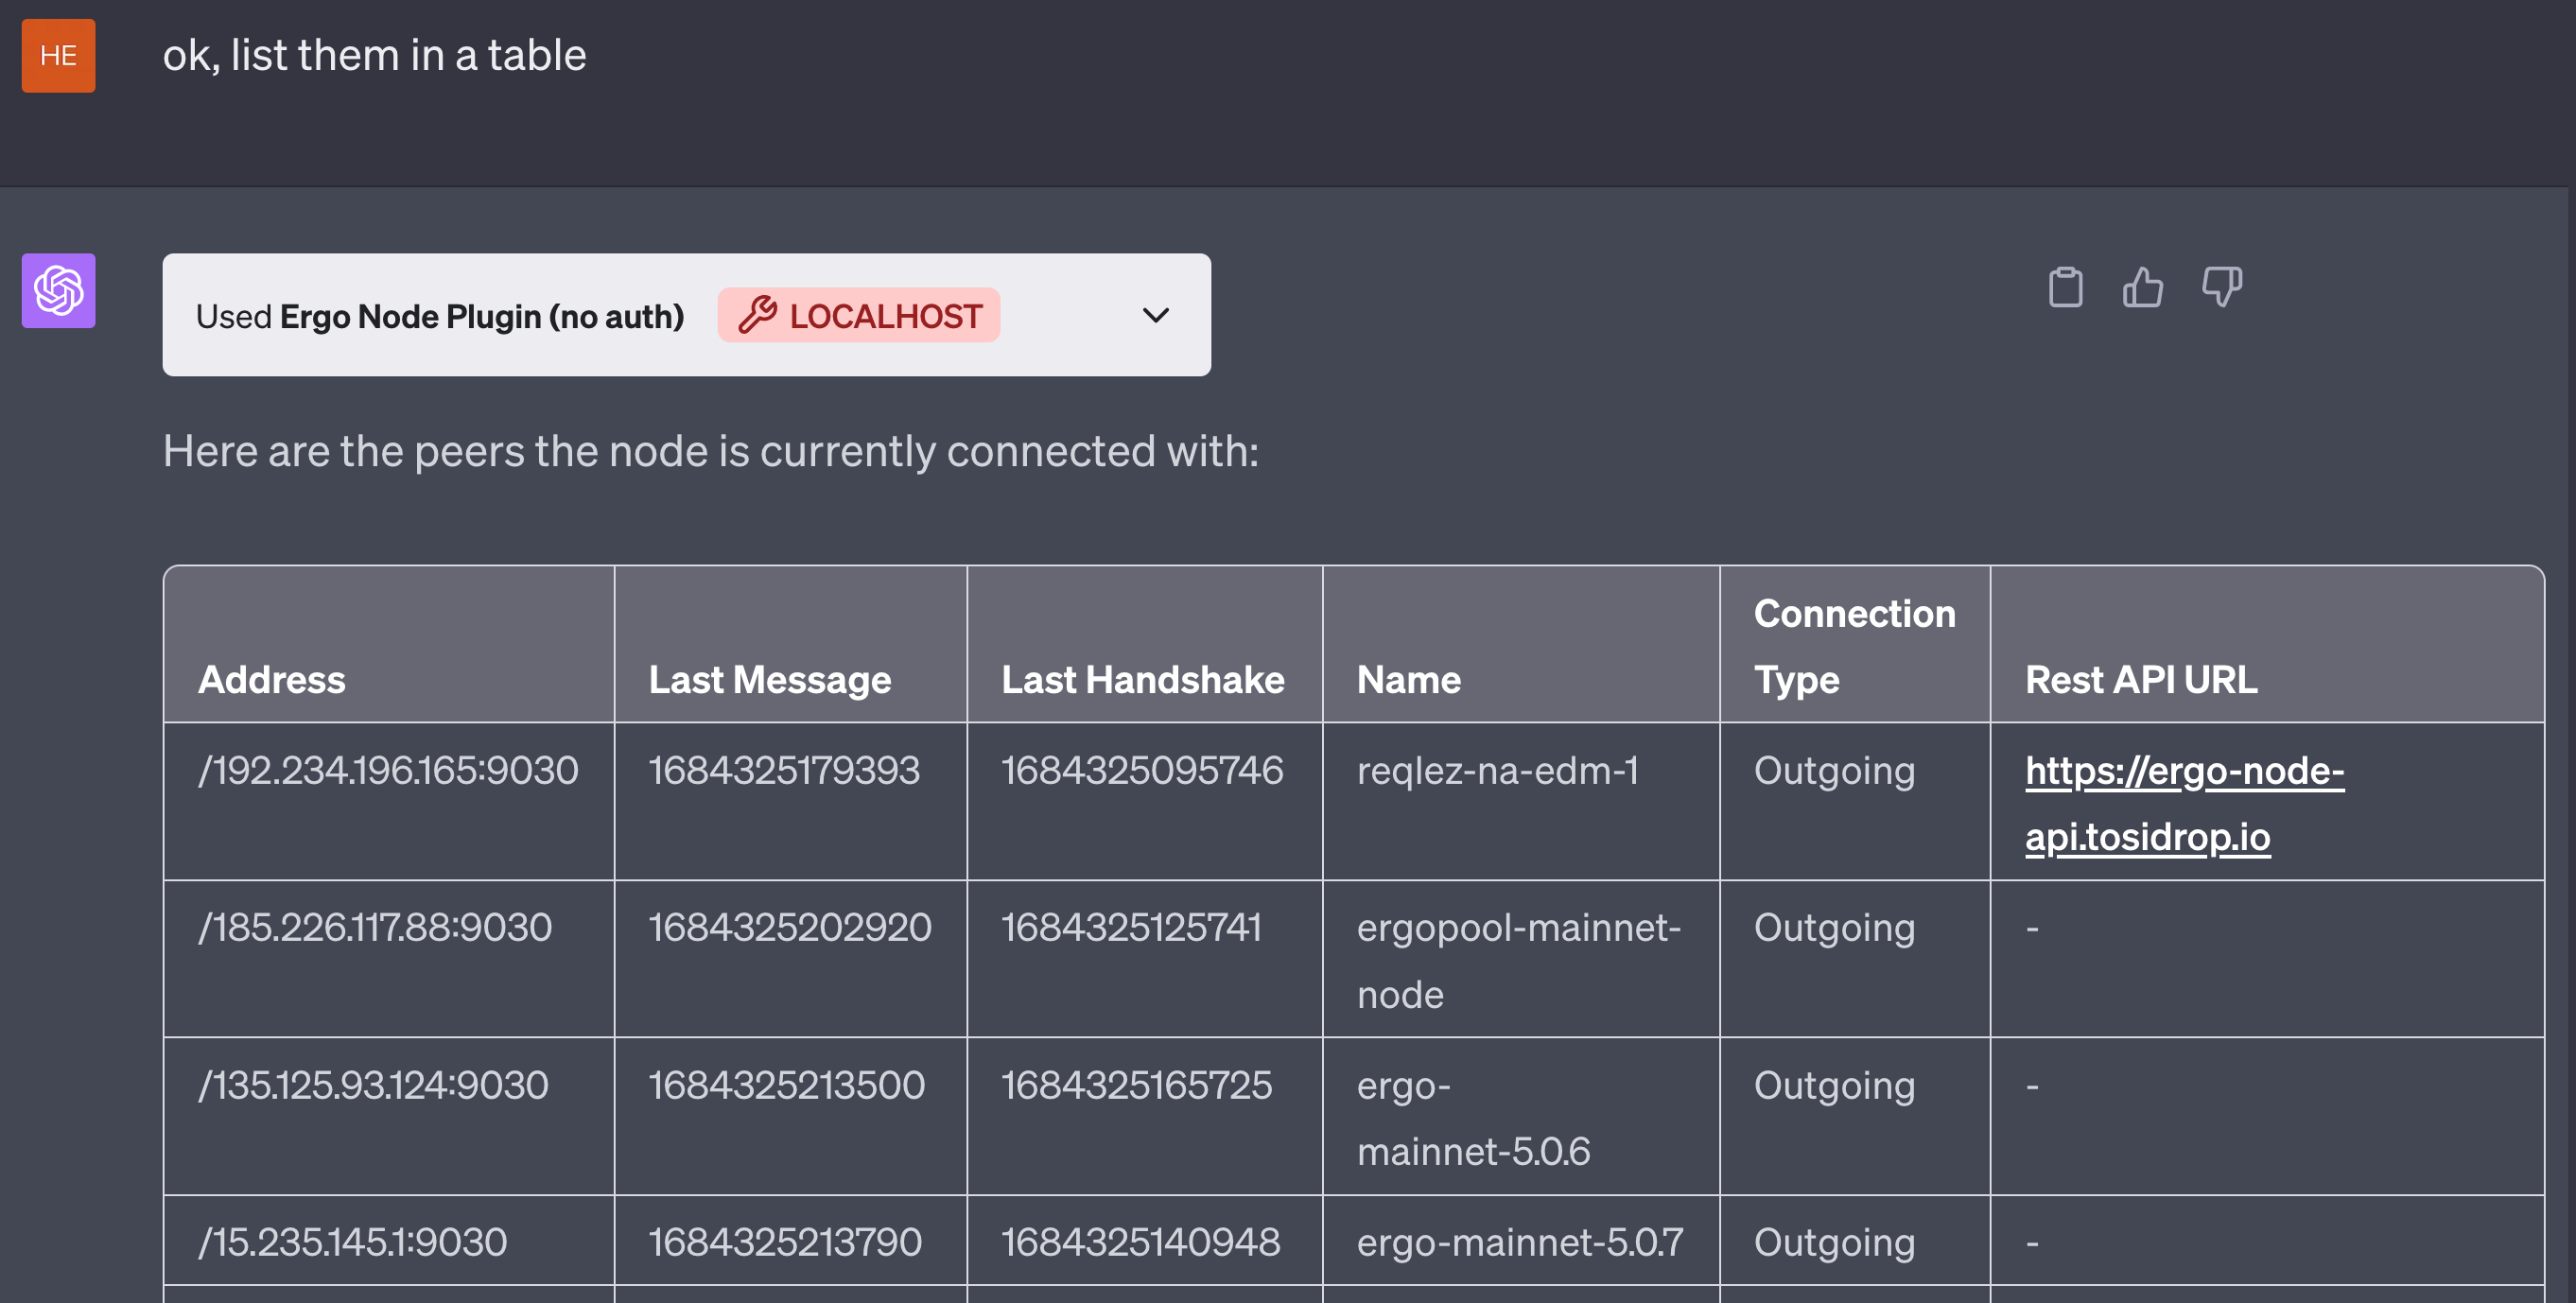Click the thumbs up icon
The width and height of the screenshot is (2576, 1303).
(x=2142, y=288)
